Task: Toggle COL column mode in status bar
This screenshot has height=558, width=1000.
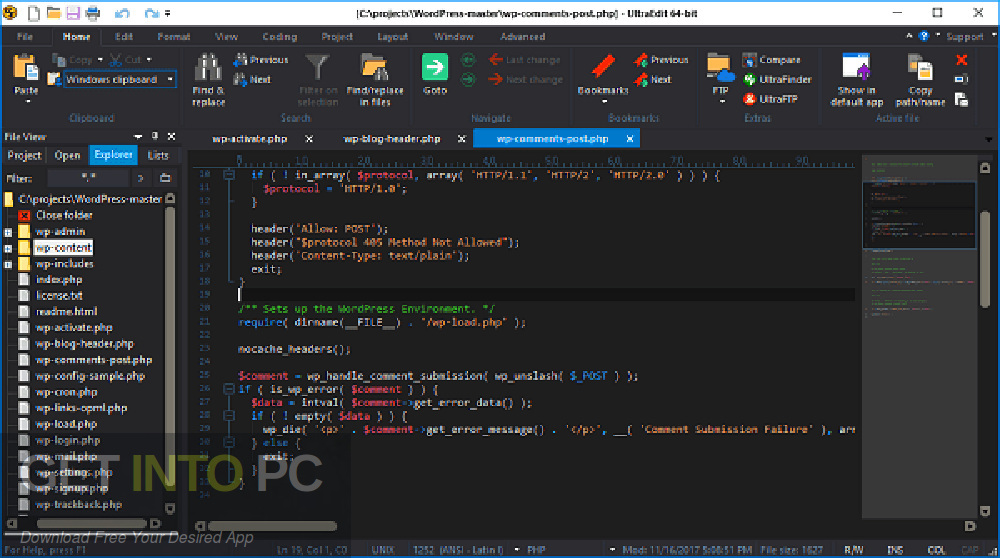Action: [x=936, y=550]
